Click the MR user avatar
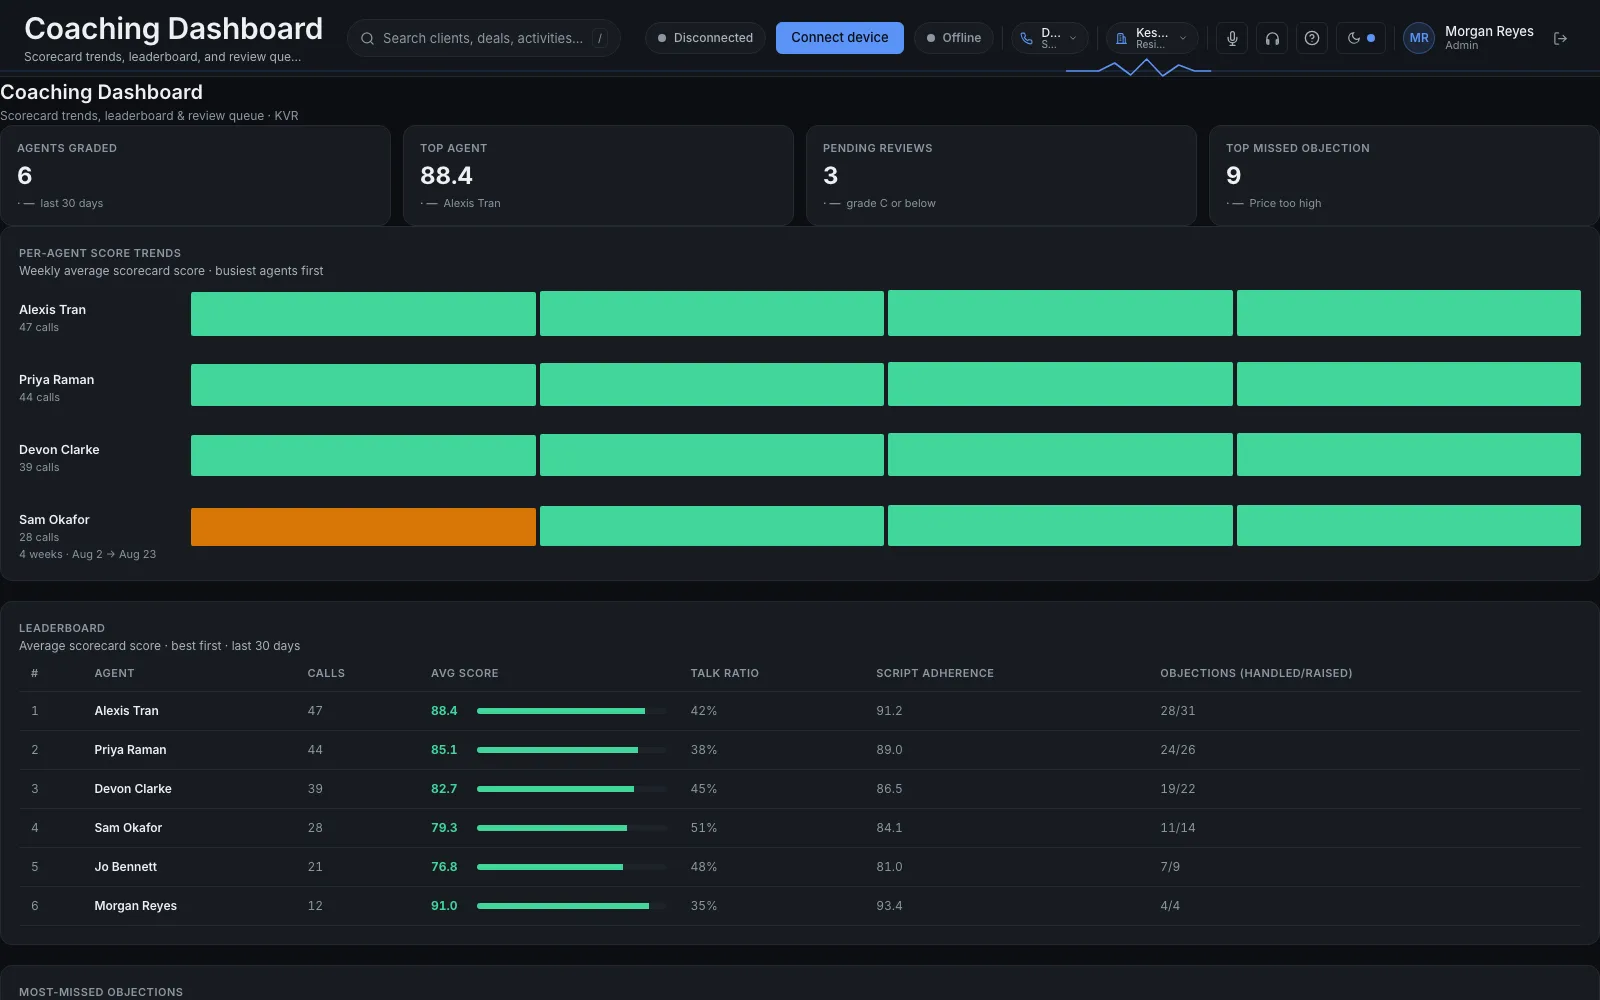Viewport: 1600px width, 1000px height. pyautogui.click(x=1419, y=38)
